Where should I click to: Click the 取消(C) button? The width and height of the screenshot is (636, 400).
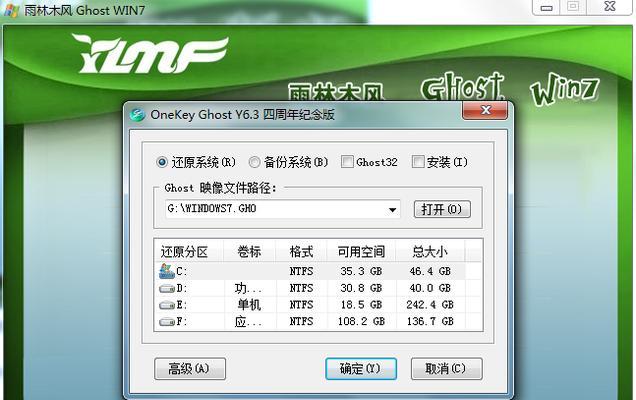click(446, 369)
